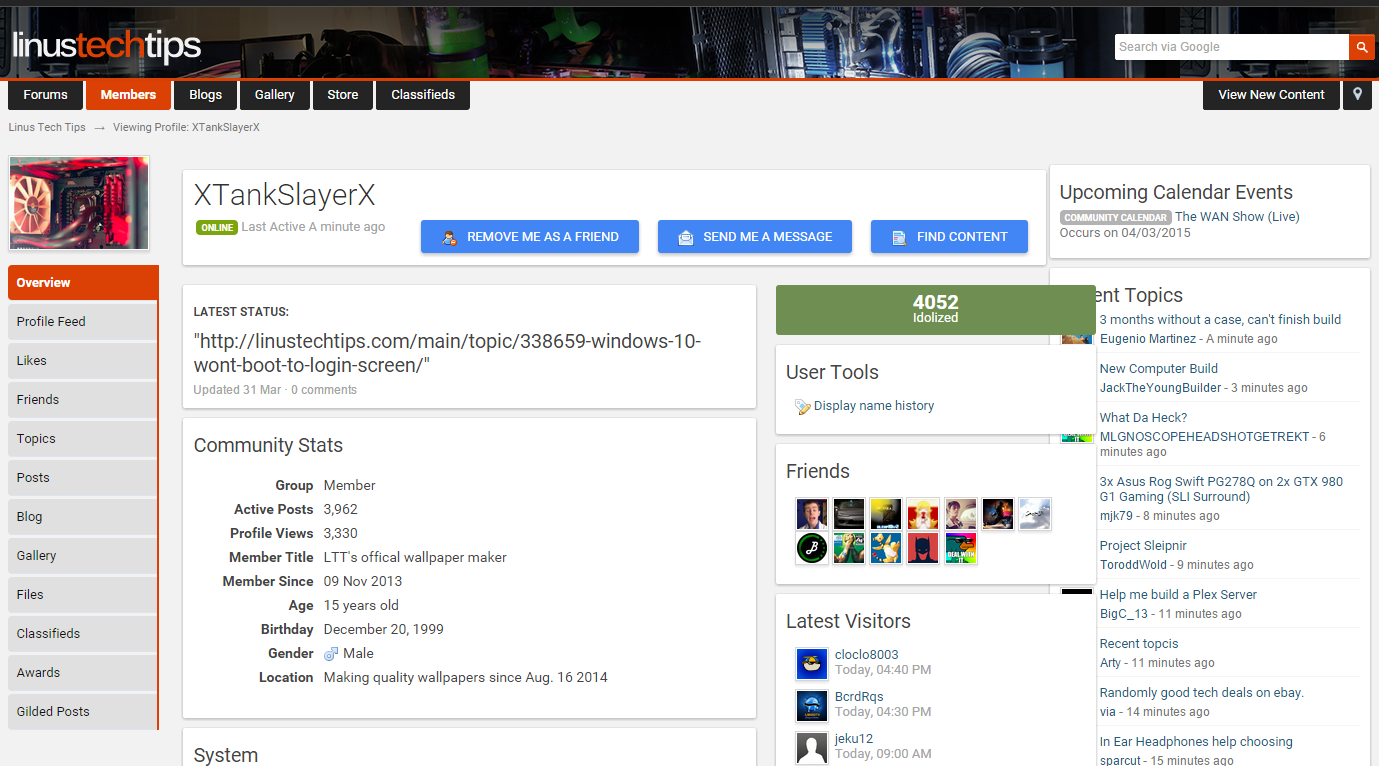Open 'Randomly good tech deals on ebay.' topic

click(1202, 693)
